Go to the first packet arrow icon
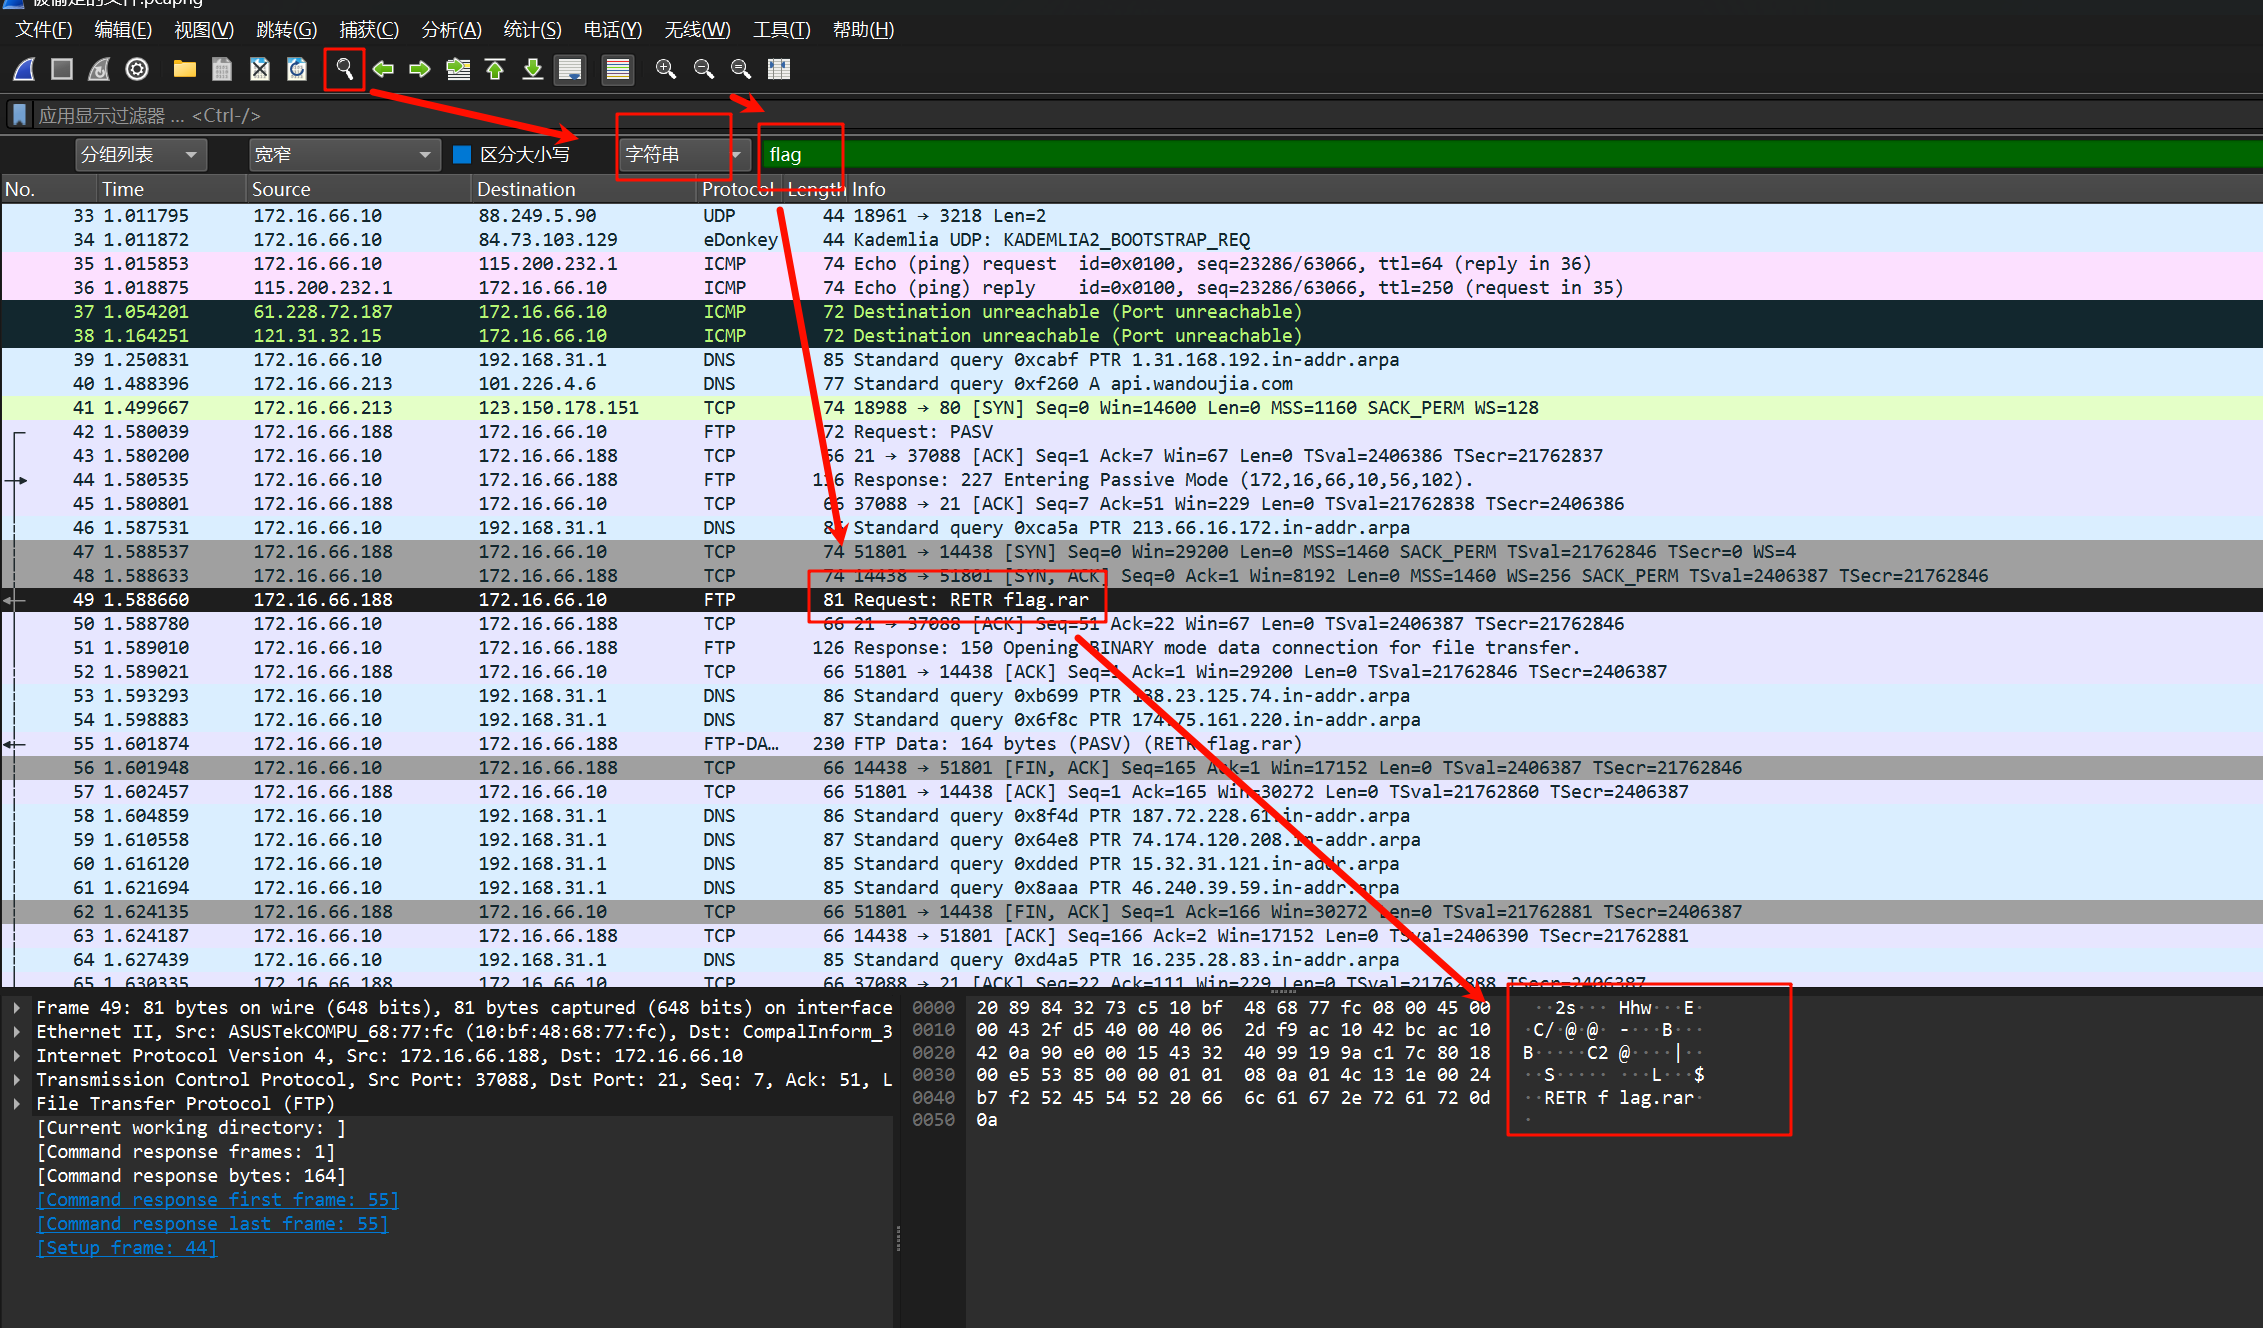2263x1328 pixels. (495, 69)
